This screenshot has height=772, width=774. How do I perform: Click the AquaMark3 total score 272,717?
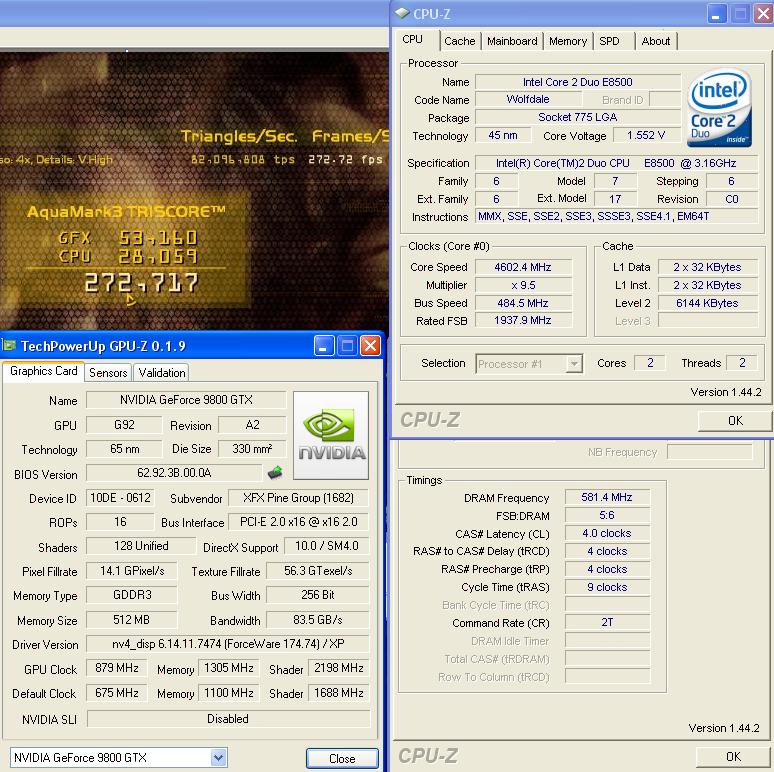tap(141, 283)
